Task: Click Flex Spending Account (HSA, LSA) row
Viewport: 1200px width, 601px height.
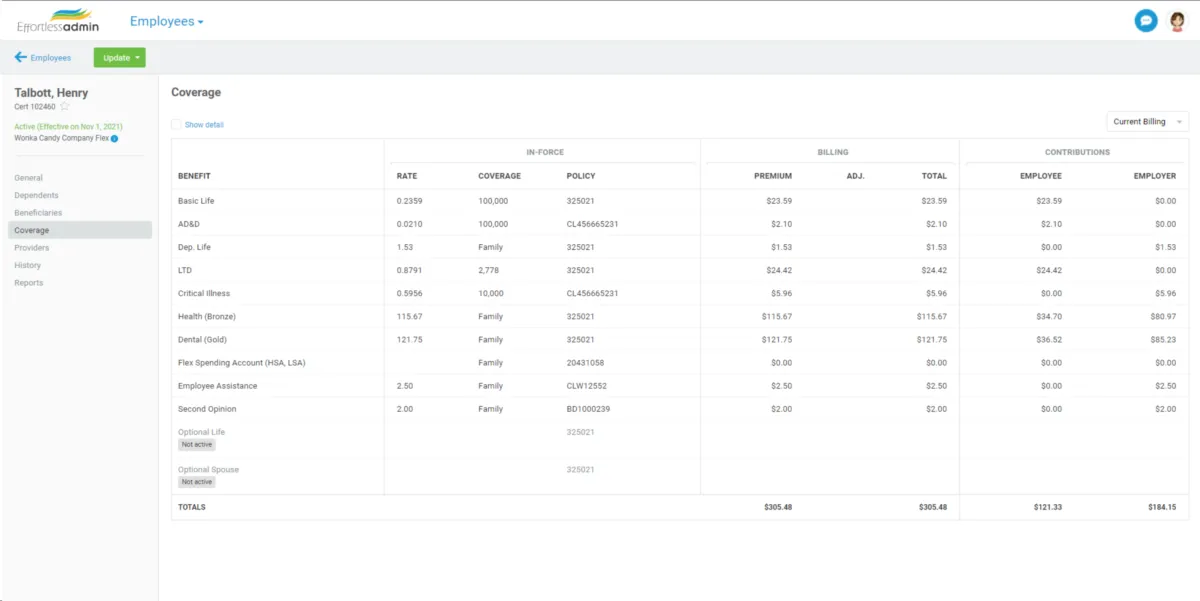Action: coord(680,363)
